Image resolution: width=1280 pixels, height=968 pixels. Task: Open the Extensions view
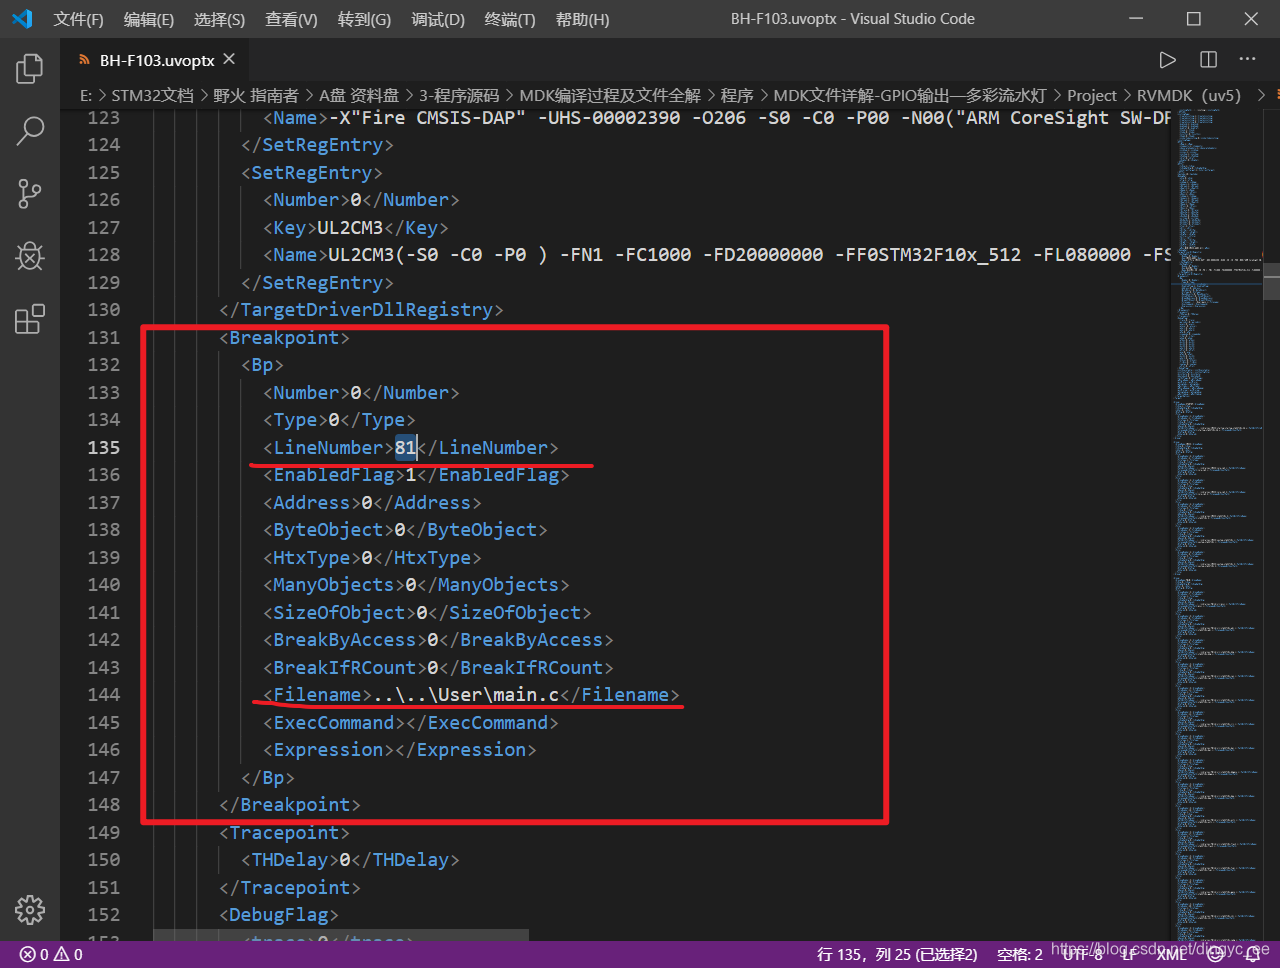coord(30,319)
